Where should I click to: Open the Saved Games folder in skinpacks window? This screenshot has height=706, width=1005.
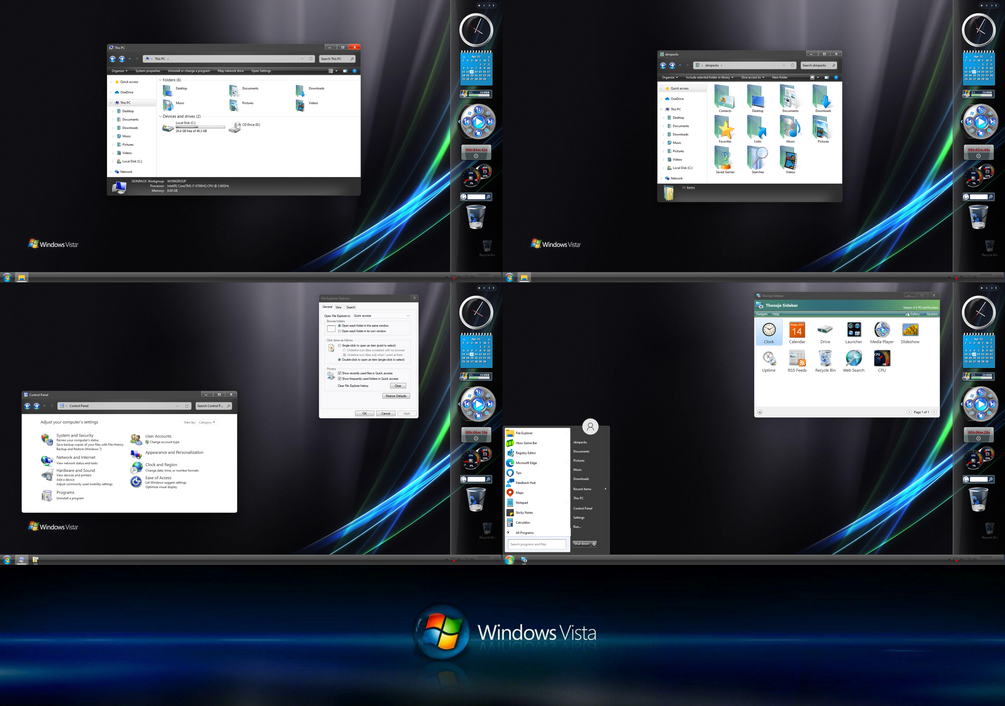(725, 160)
